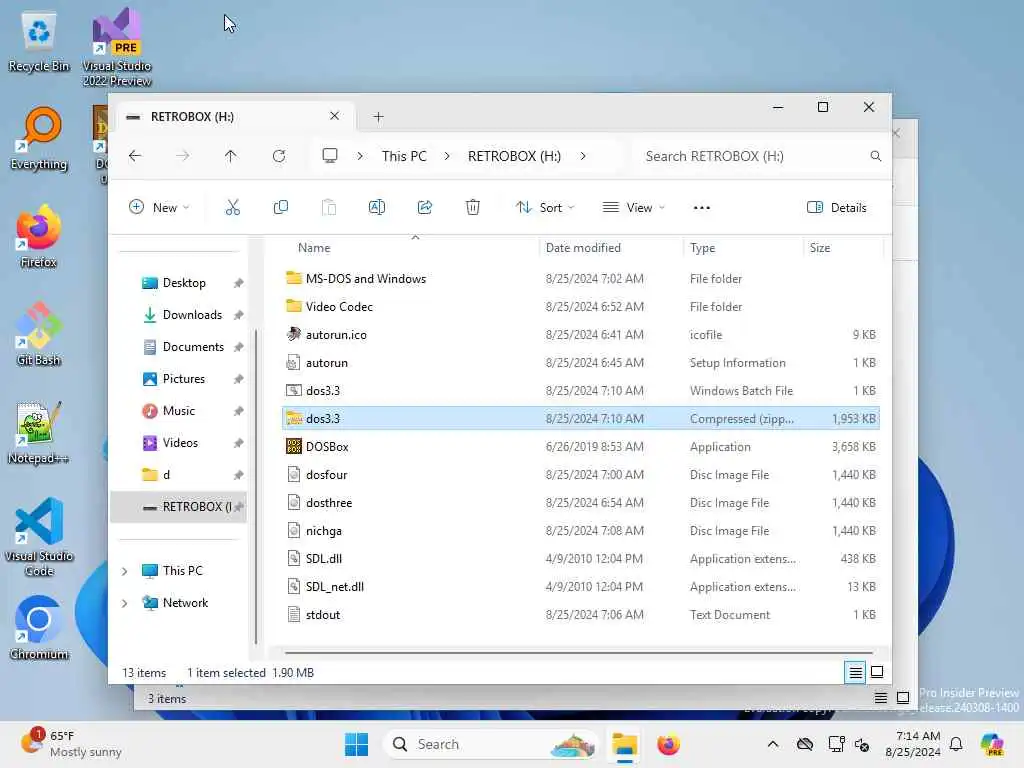Go back with the Back arrow
The height and width of the screenshot is (768, 1024).
click(135, 156)
